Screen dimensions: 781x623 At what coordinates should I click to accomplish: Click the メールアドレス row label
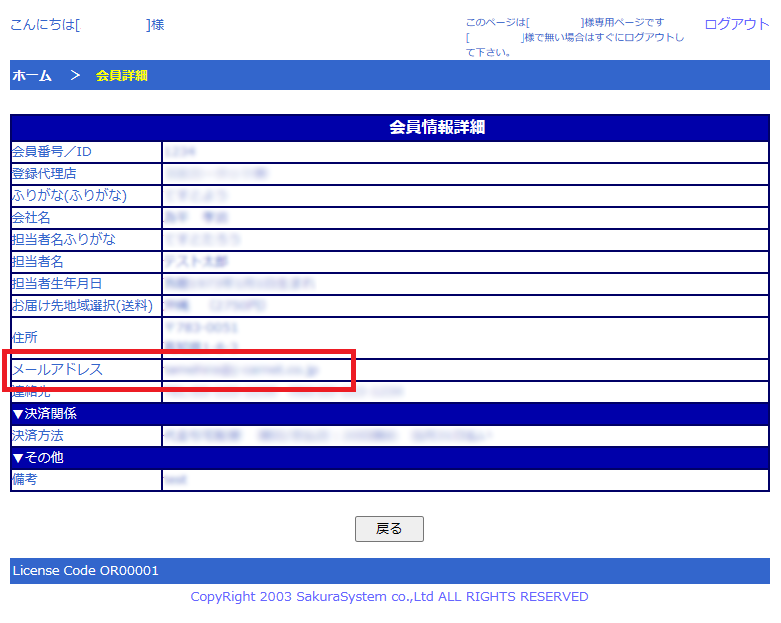57,370
